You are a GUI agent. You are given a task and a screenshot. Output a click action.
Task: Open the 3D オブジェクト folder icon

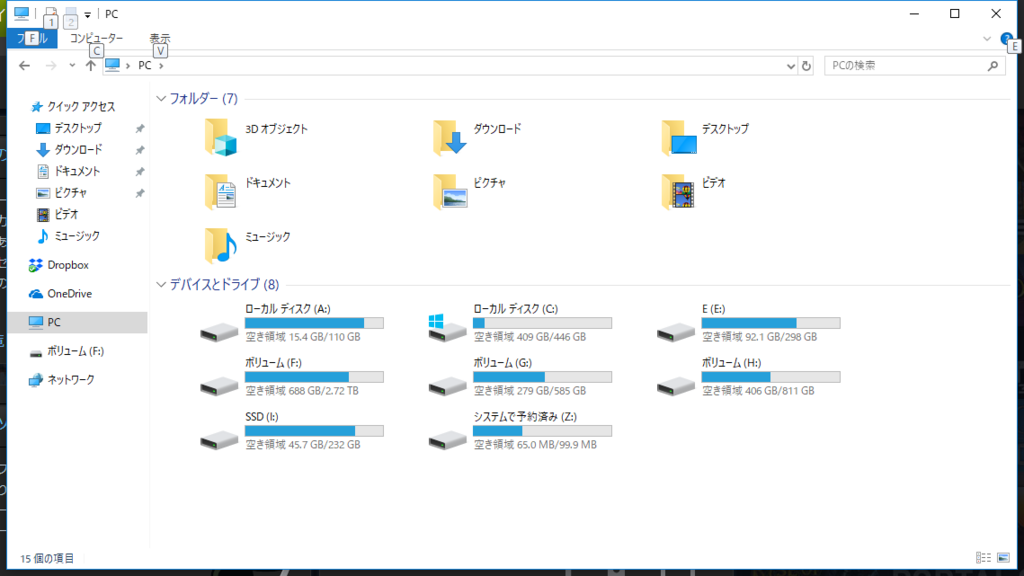220,137
